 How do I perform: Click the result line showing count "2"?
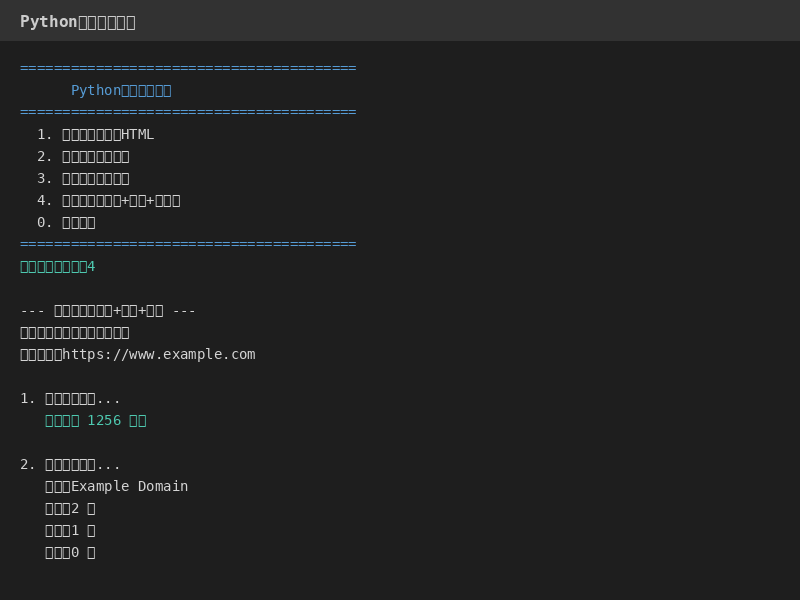point(70,509)
